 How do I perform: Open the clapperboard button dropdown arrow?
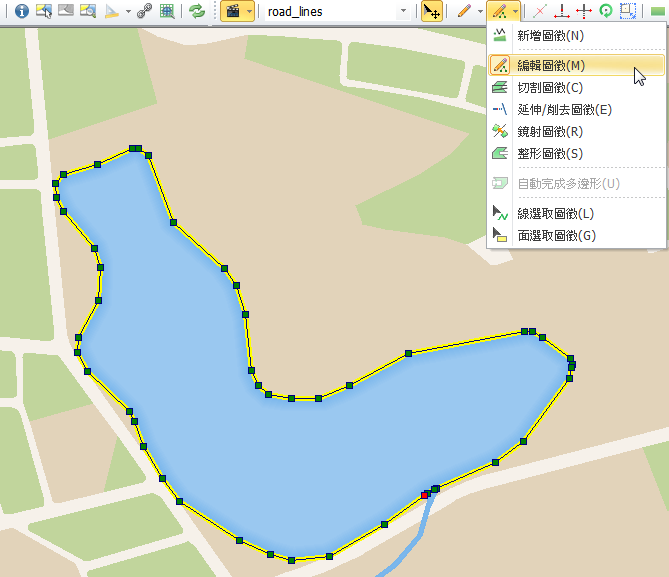coord(249,12)
